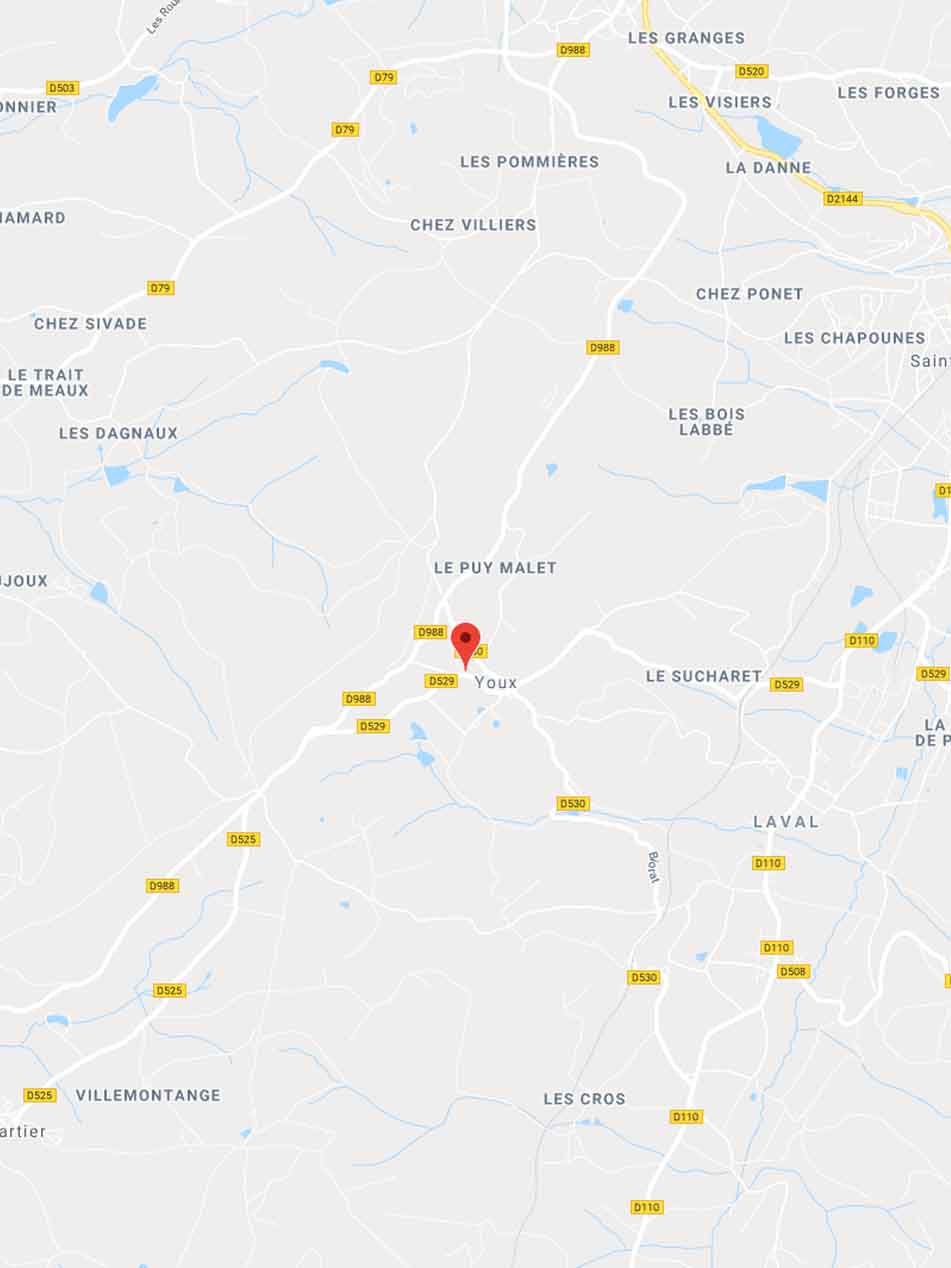Viewport: 951px width, 1268px height.
Task: Click the Laval place label
Action: tap(786, 821)
